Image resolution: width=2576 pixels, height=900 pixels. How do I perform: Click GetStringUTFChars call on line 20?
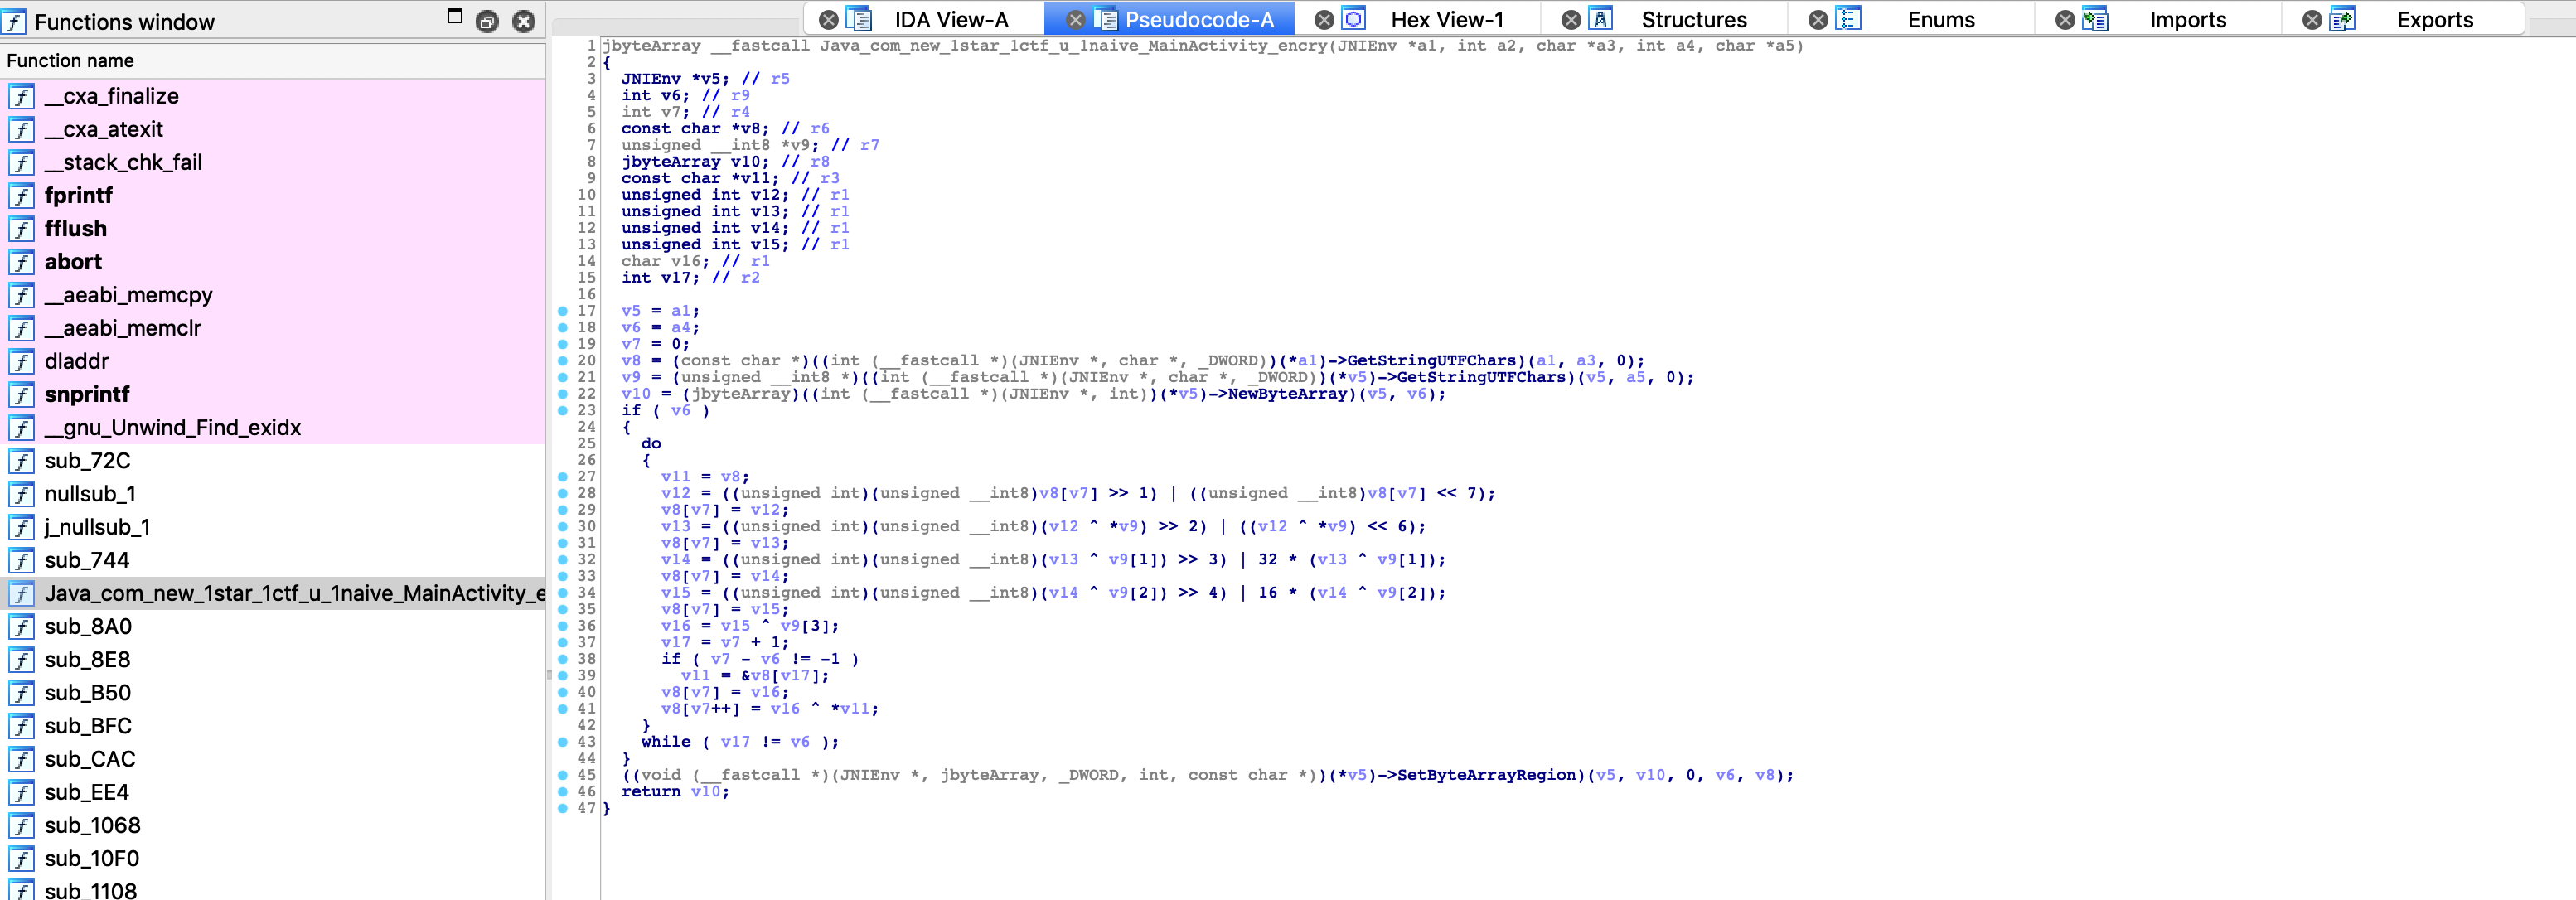pyautogui.click(x=1431, y=361)
